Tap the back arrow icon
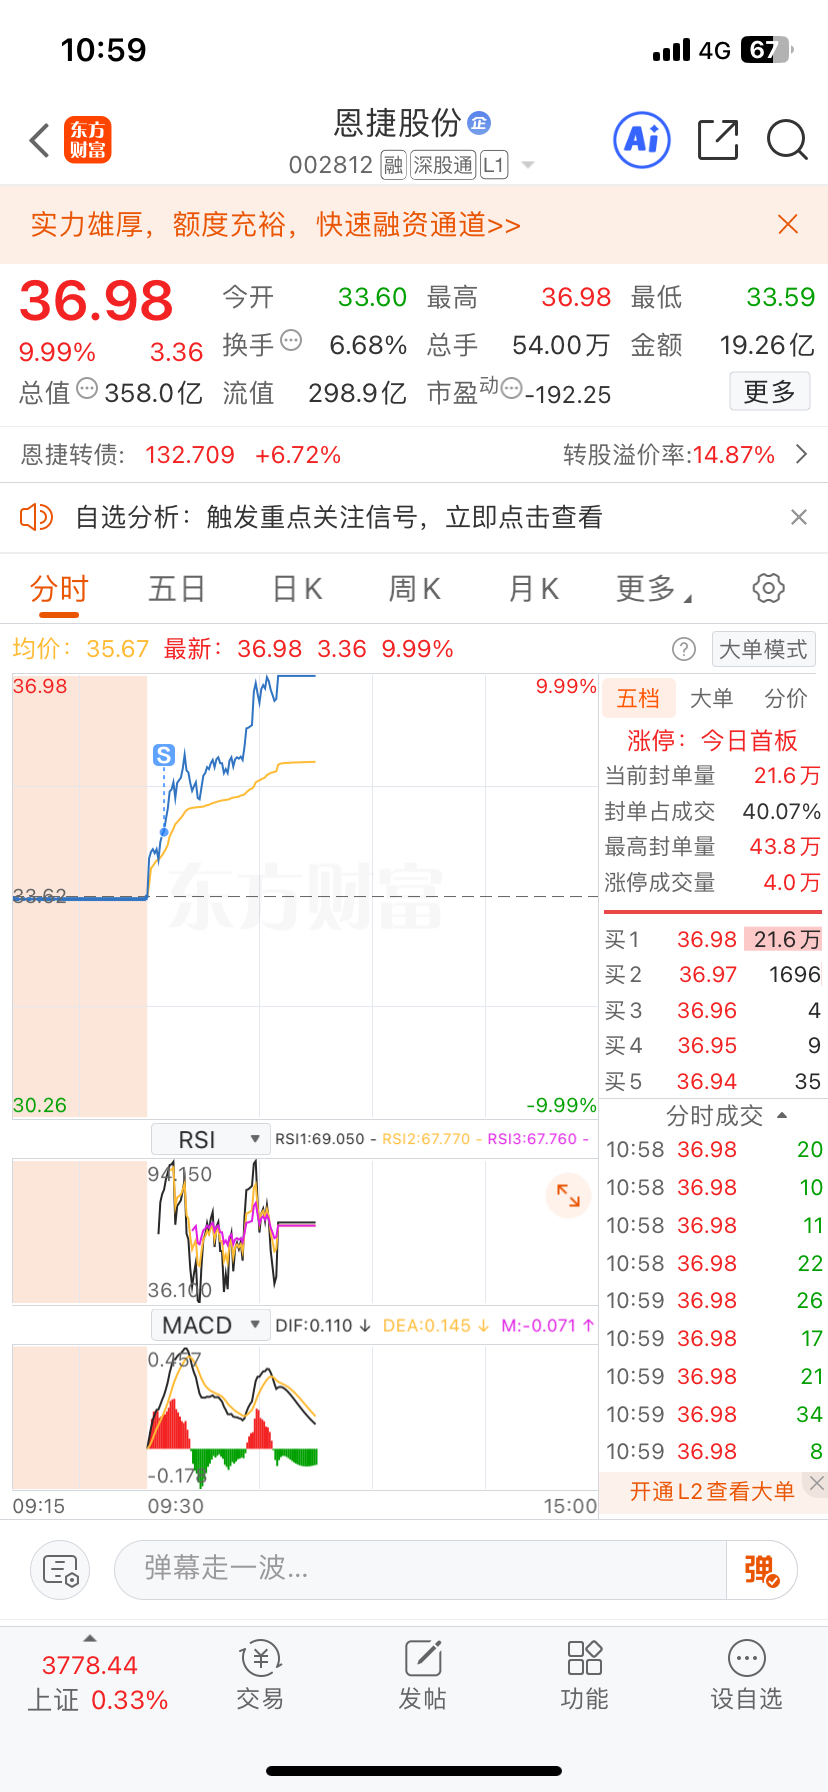The width and height of the screenshot is (828, 1792). [40, 140]
